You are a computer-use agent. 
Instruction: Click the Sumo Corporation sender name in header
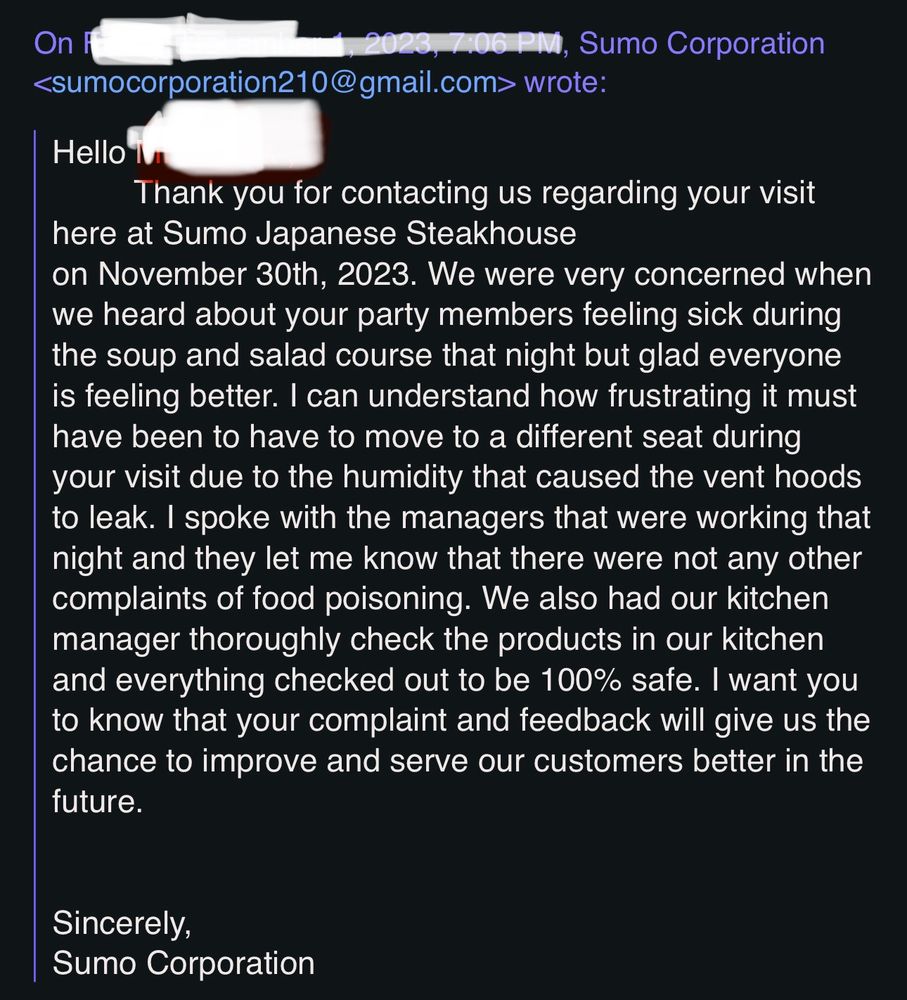click(702, 44)
